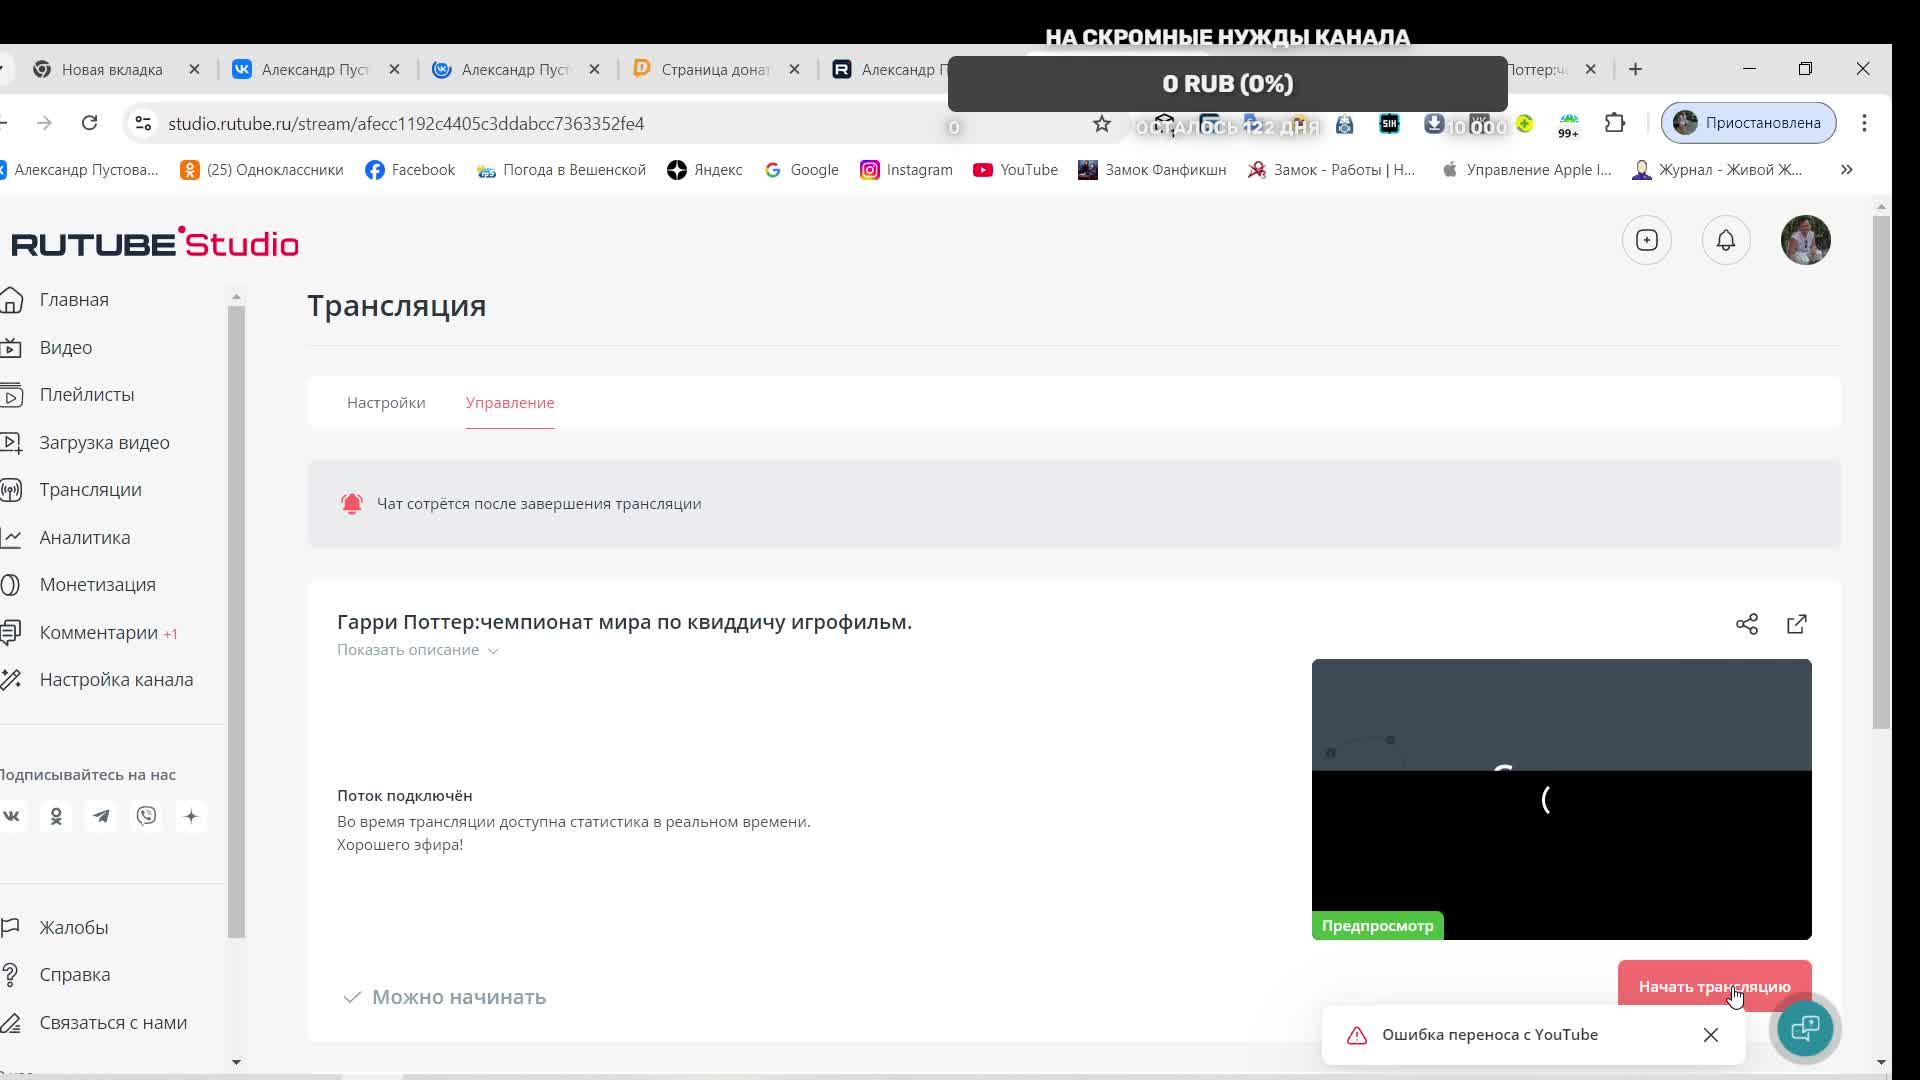Open the notifications bell
Image resolution: width=1920 pixels, height=1080 pixels.
(x=1726, y=240)
